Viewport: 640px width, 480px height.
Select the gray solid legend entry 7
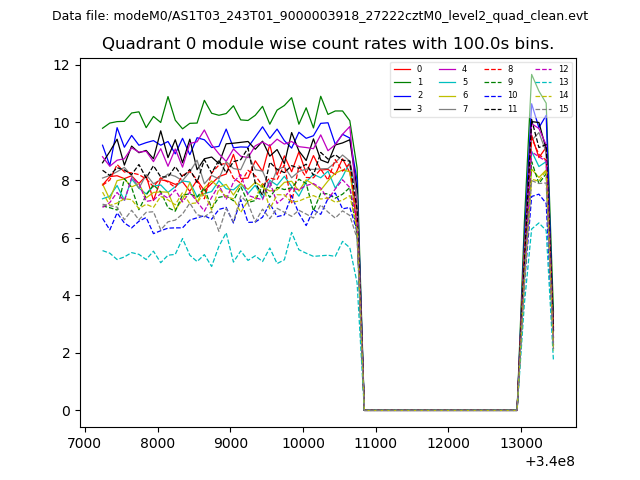click(448, 108)
